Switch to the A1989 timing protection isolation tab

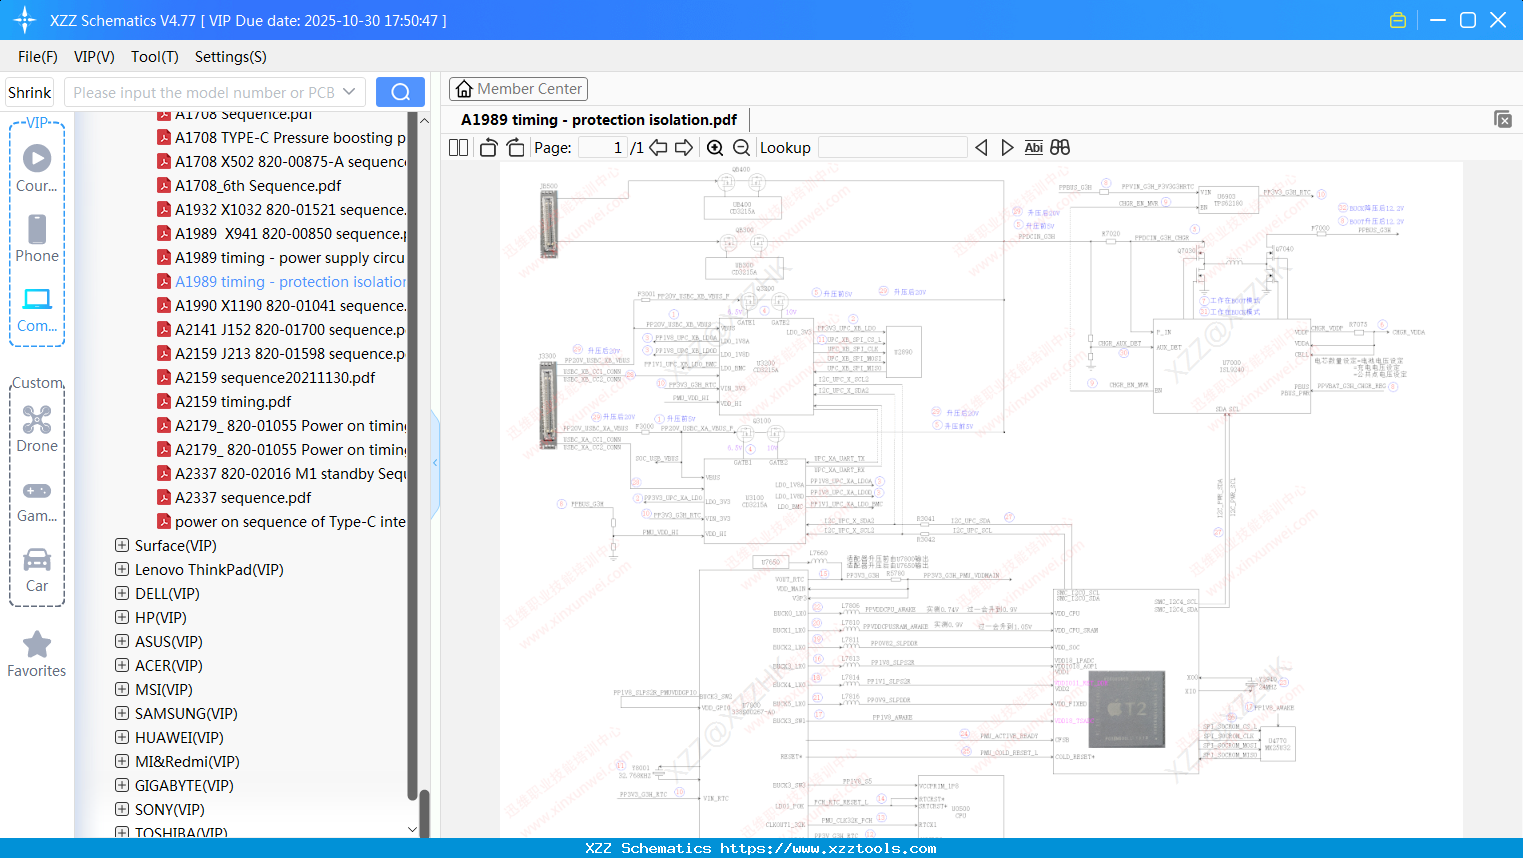tap(599, 120)
